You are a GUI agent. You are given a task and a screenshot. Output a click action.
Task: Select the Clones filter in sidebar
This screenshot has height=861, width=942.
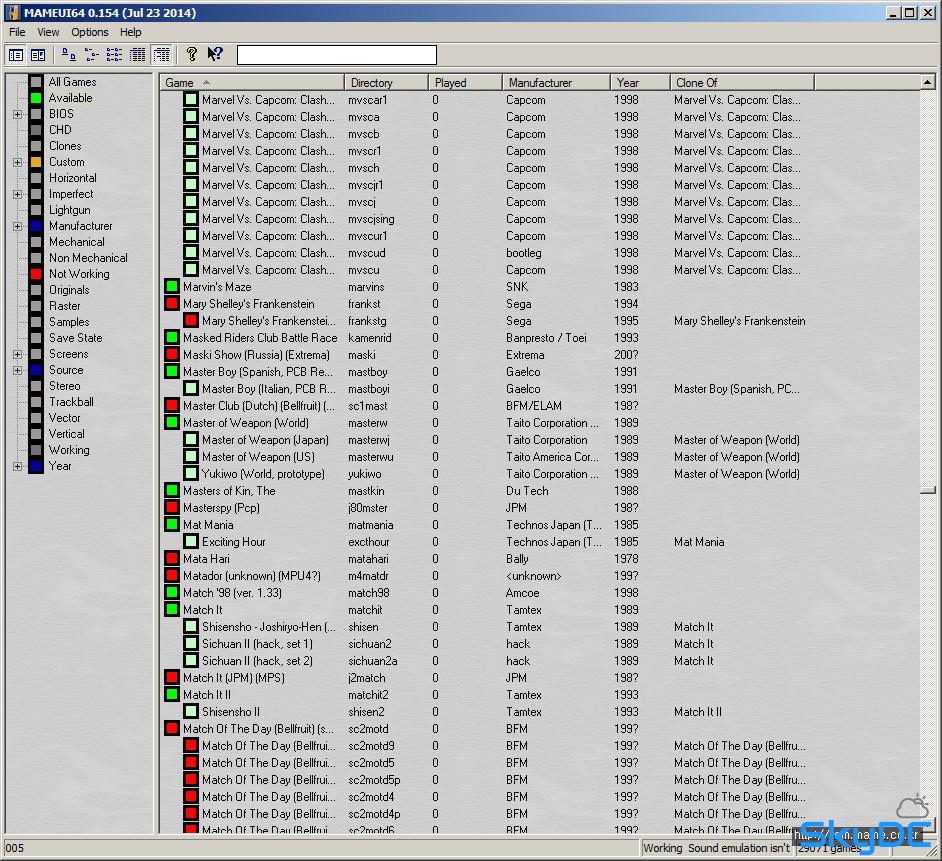pos(65,146)
